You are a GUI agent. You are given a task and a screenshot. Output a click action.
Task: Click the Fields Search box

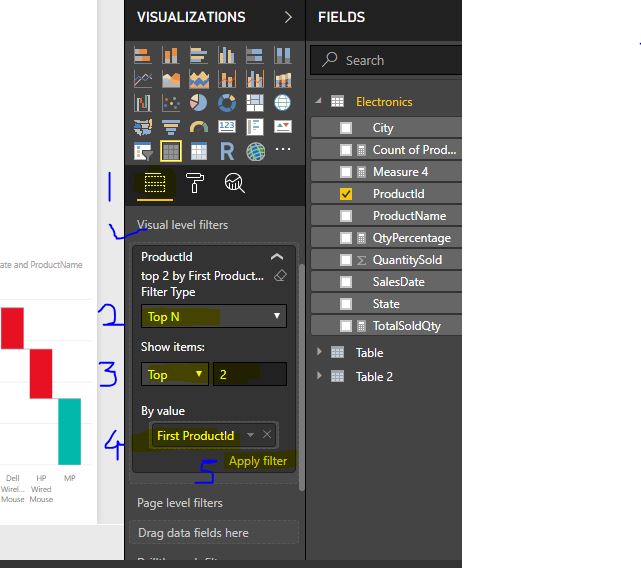click(x=386, y=60)
